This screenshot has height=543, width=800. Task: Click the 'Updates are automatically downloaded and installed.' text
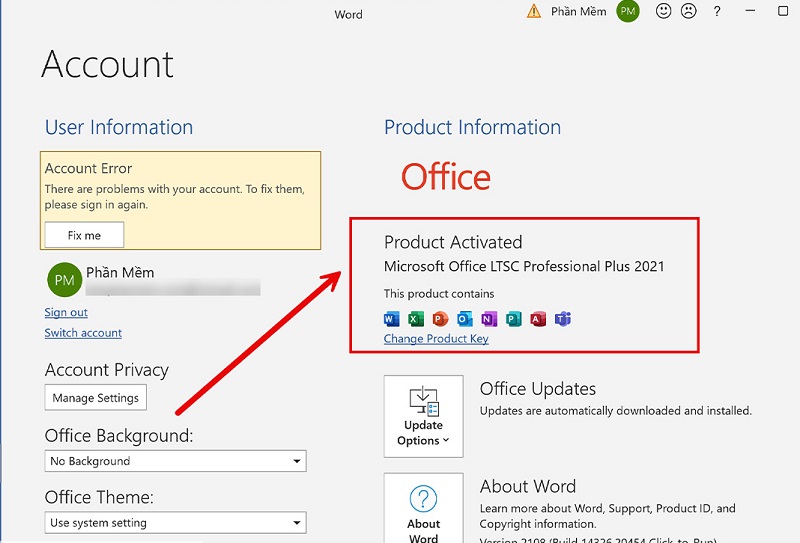click(x=616, y=411)
